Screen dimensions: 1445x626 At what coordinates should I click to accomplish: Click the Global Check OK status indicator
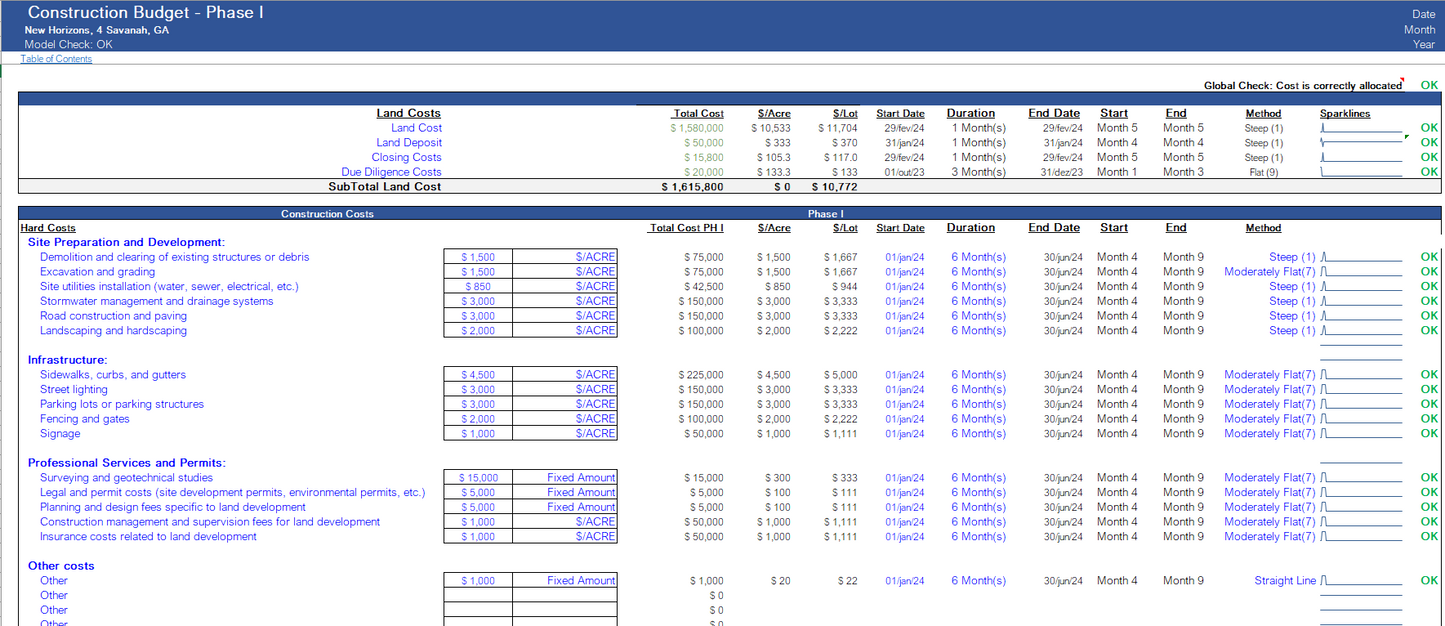[x=1429, y=86]
